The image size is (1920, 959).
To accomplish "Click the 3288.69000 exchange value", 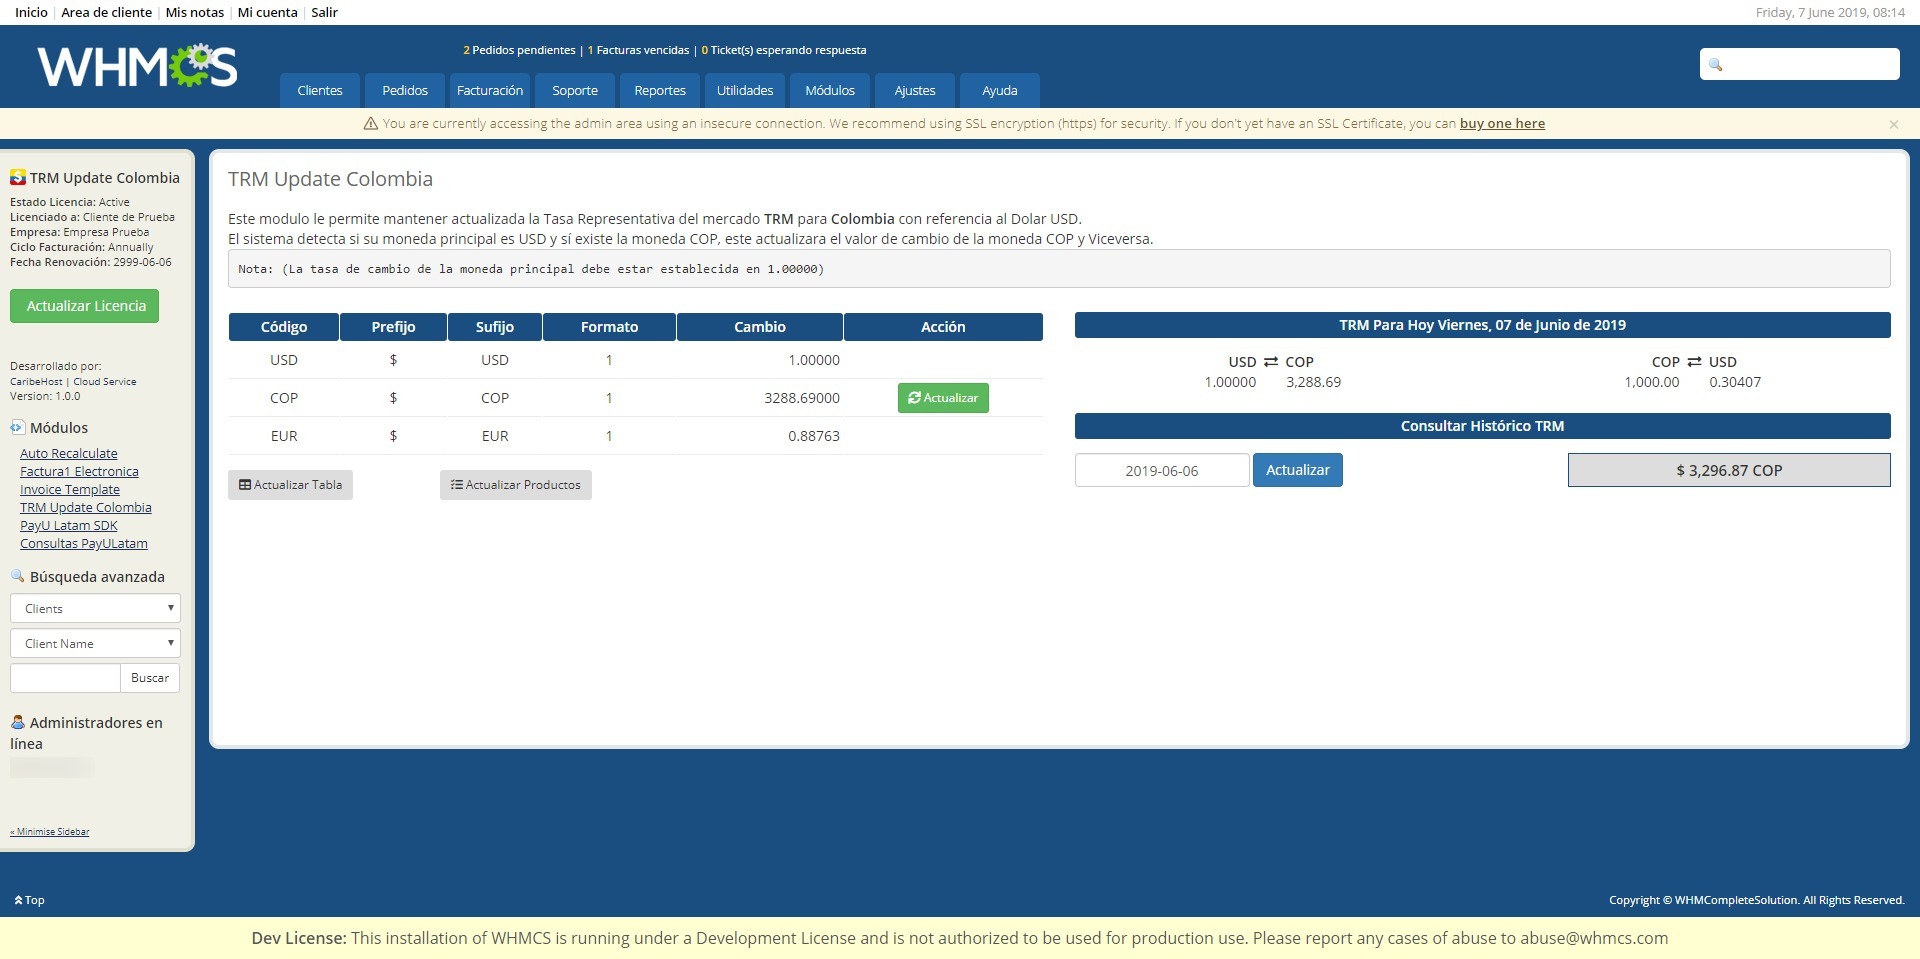I will tap(802, 398).
